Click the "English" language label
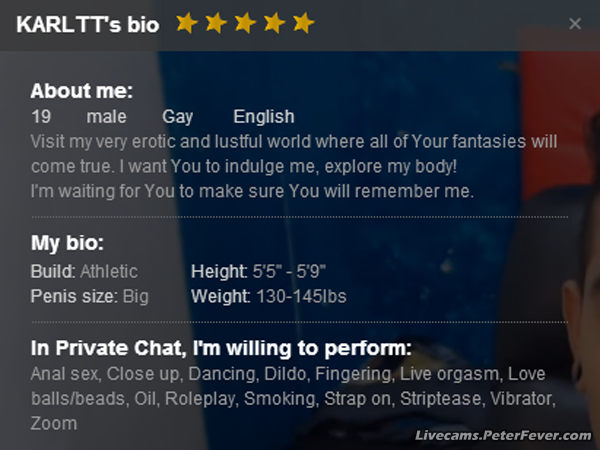Image resolution: width=600 pixels, height=450 pixels. click(x=264, y=116)
